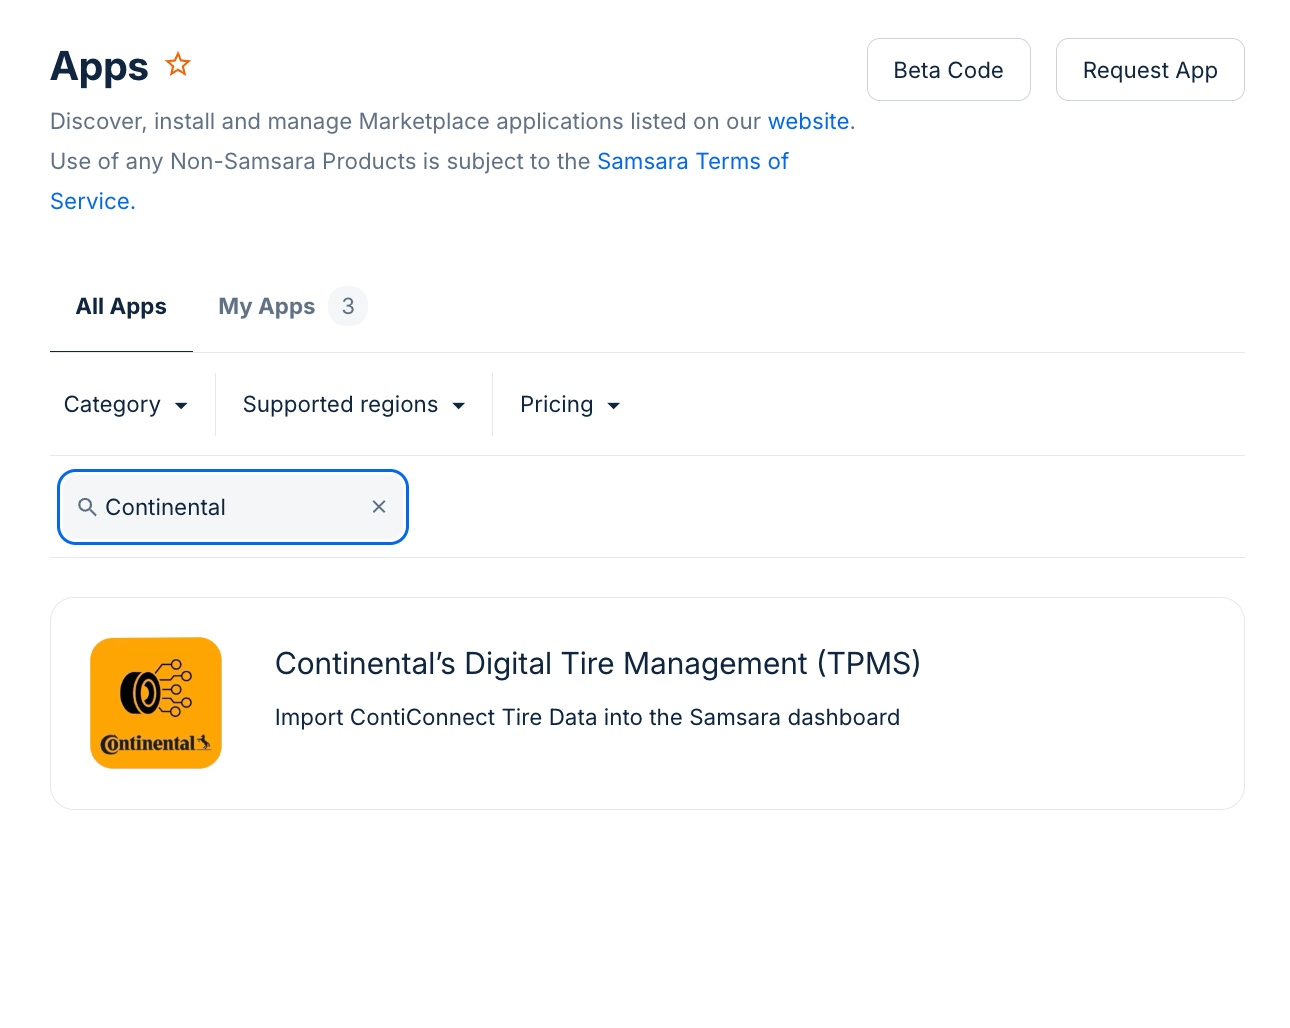This screenshot has height=1028, width=1290.
Task: Open Continental's Digital Tire Management (TPMS) title
Action: click(x=598, y=663)
